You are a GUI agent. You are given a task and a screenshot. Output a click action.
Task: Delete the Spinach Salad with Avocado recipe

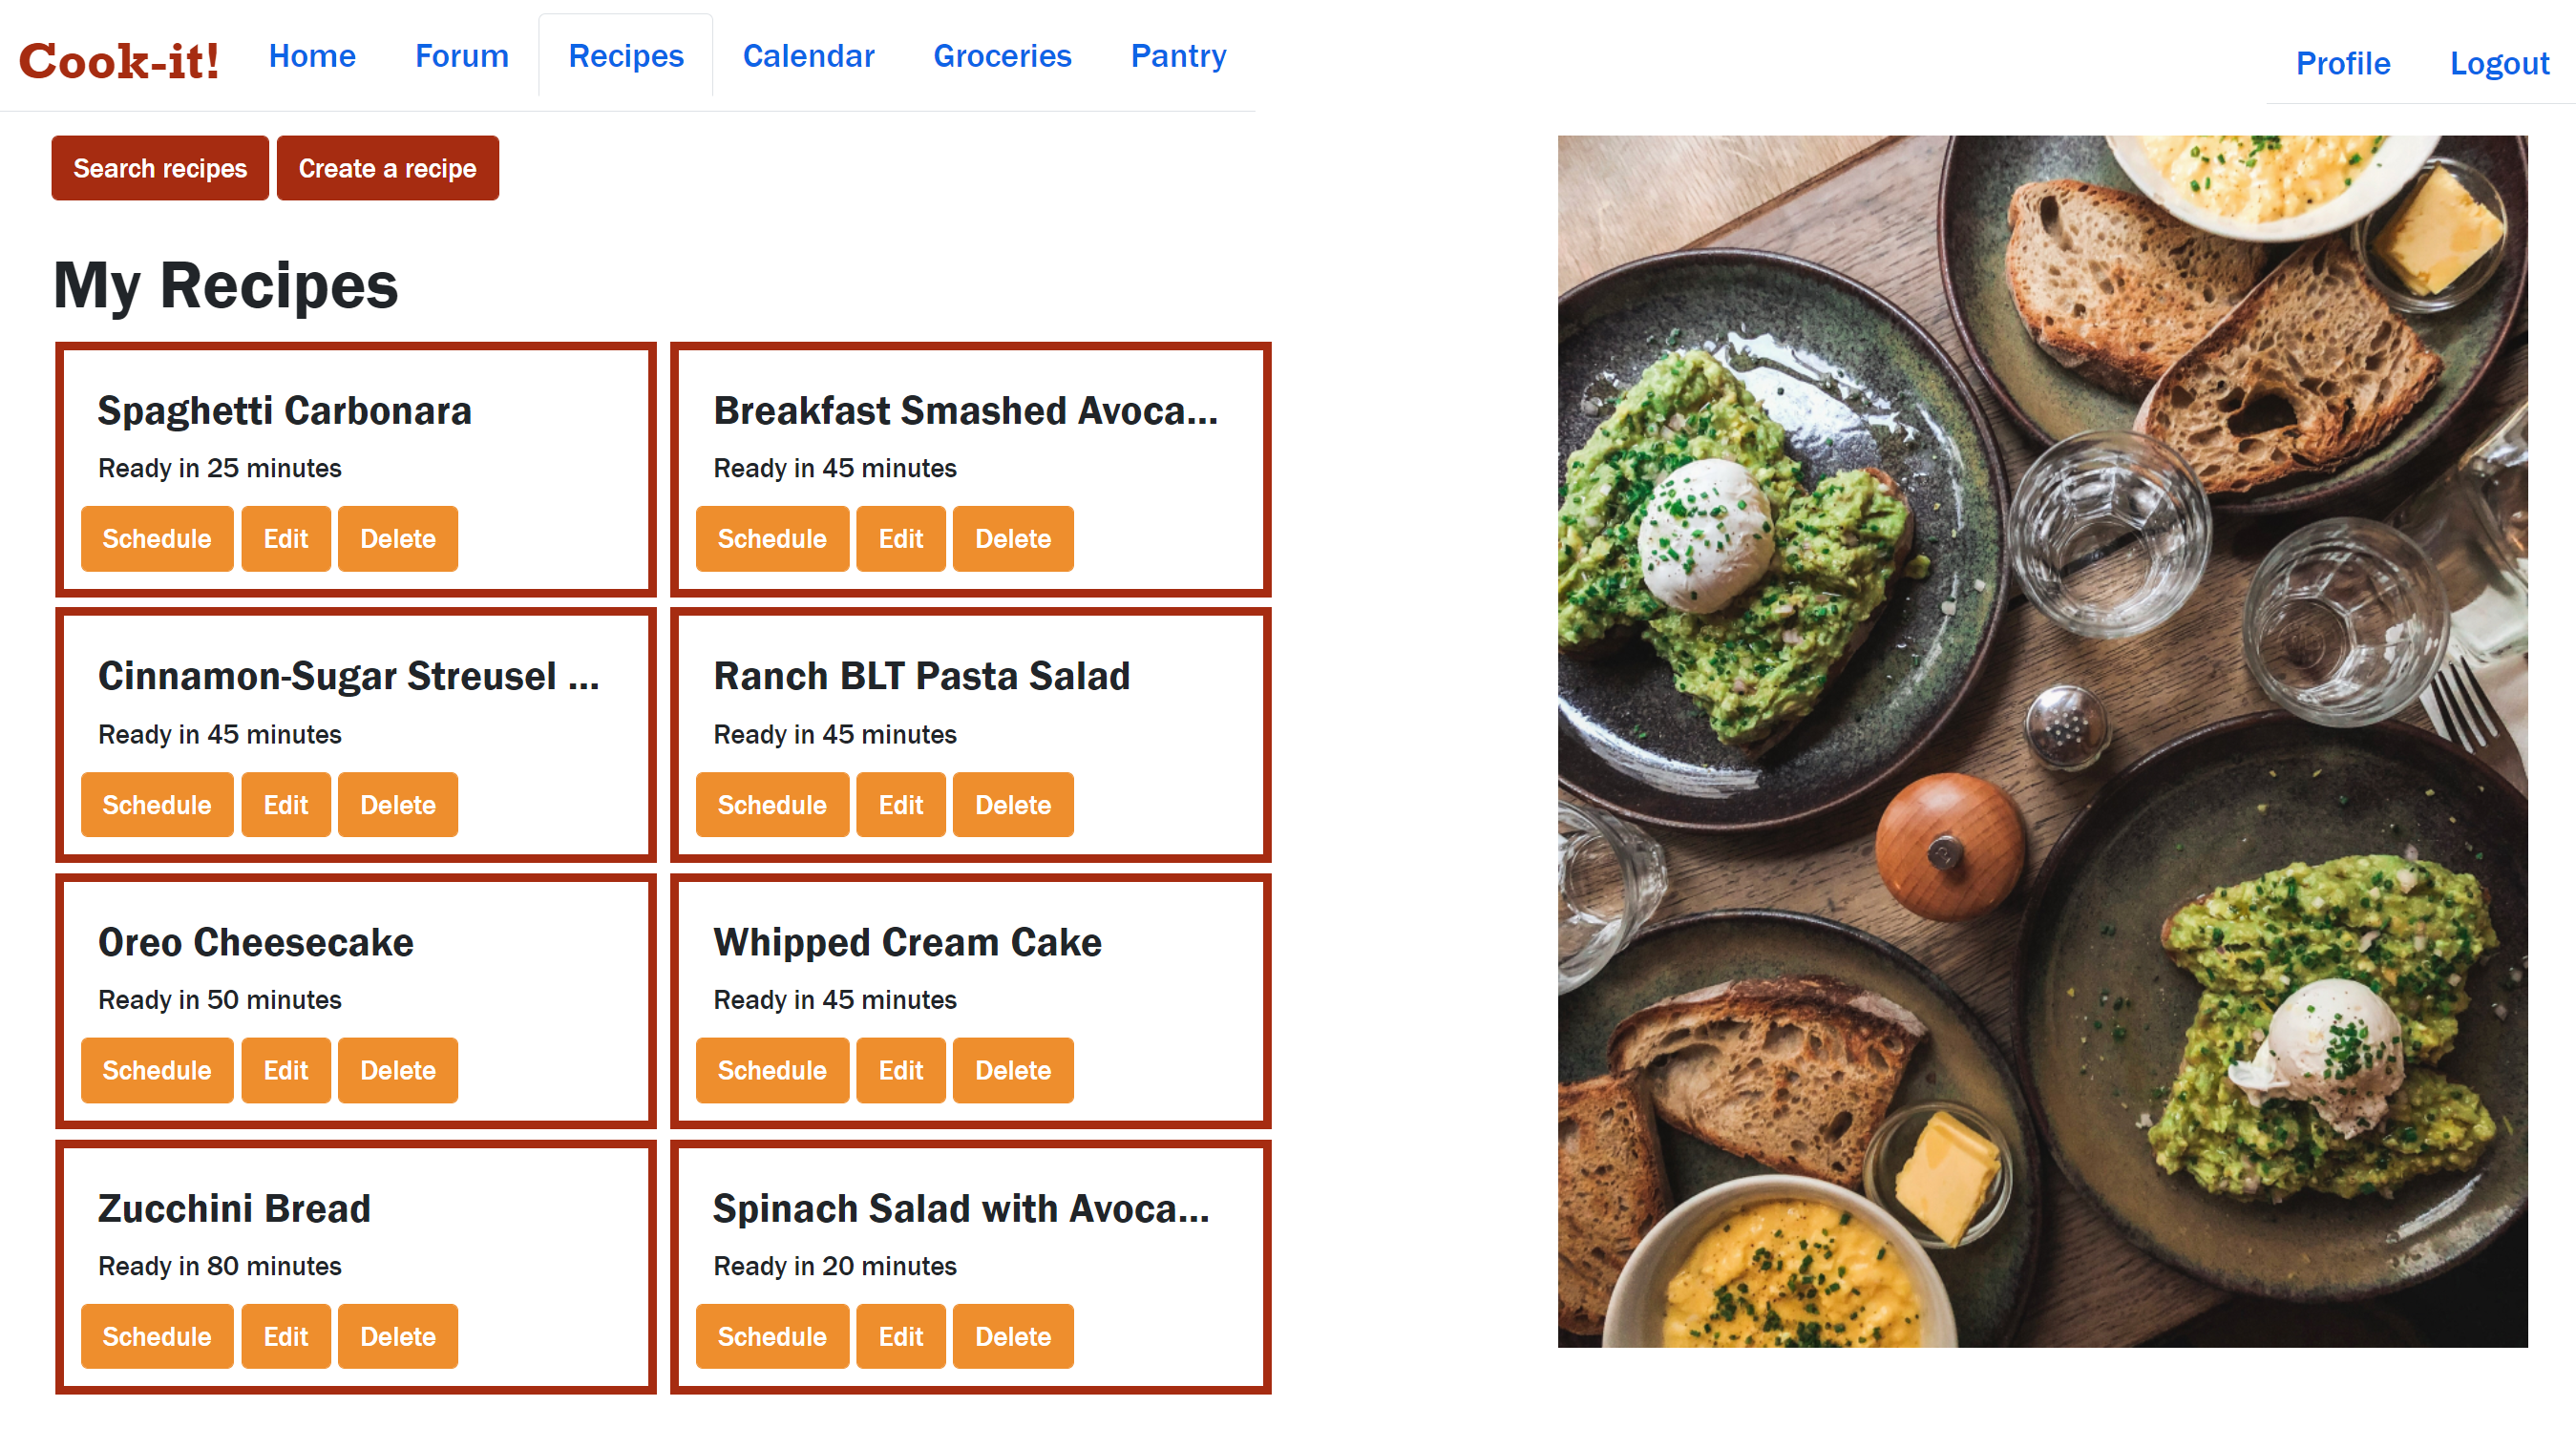(x=1013, y=1336)
